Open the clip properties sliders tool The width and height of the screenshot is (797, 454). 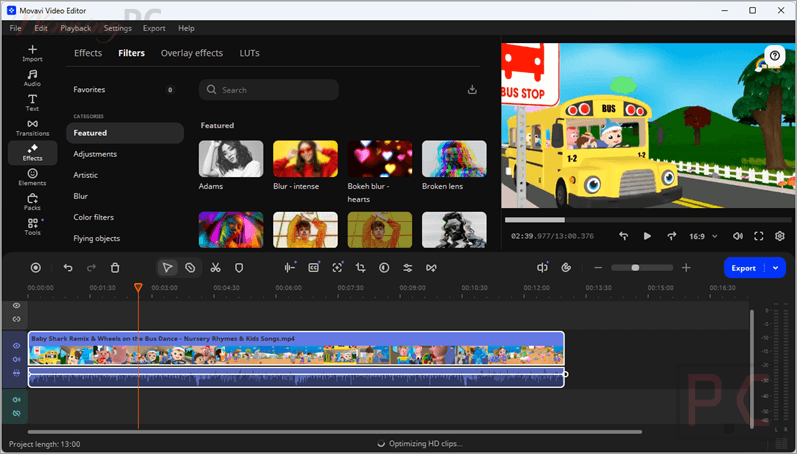(x=408, y=268)
